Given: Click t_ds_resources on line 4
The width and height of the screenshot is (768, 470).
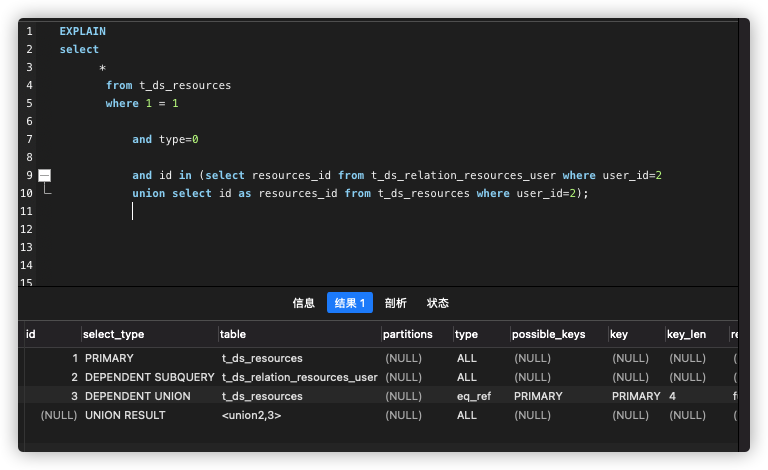Looking at the screenshot, I should (185, 86).
